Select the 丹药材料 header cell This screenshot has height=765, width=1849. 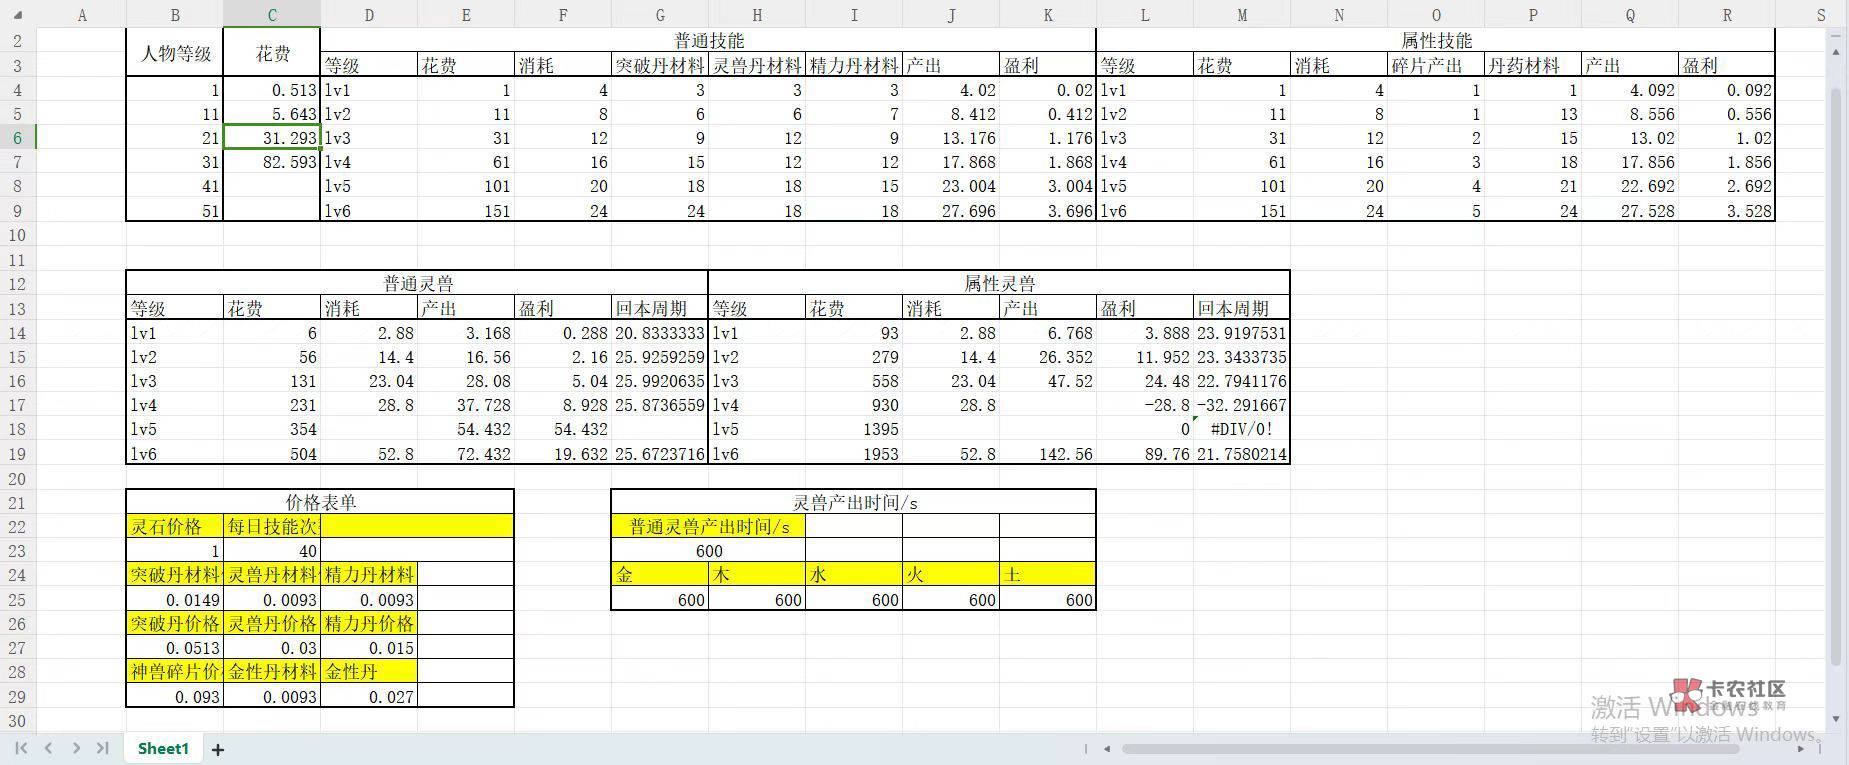pyautogui.click(x=1533, y=65)
